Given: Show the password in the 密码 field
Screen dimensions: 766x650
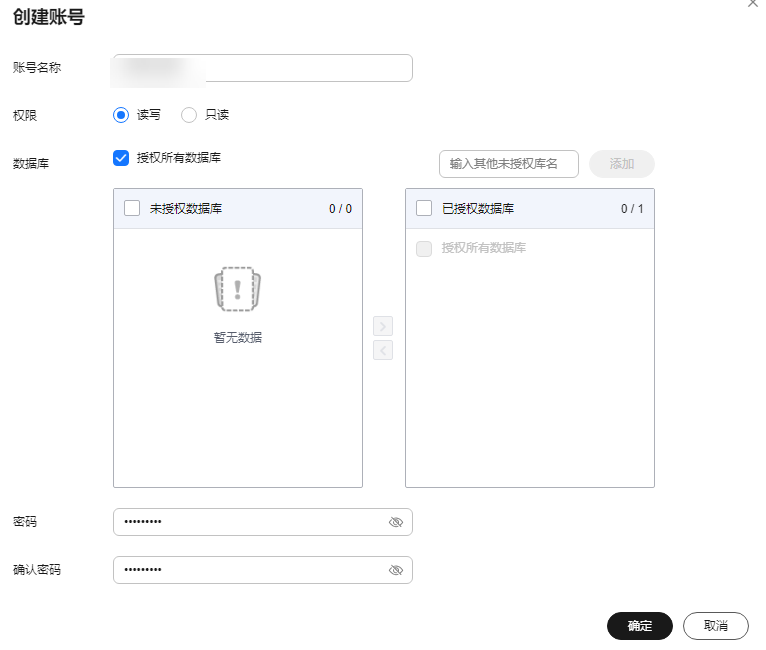Looking at the screenshot, I should click(x=396, y=522).
